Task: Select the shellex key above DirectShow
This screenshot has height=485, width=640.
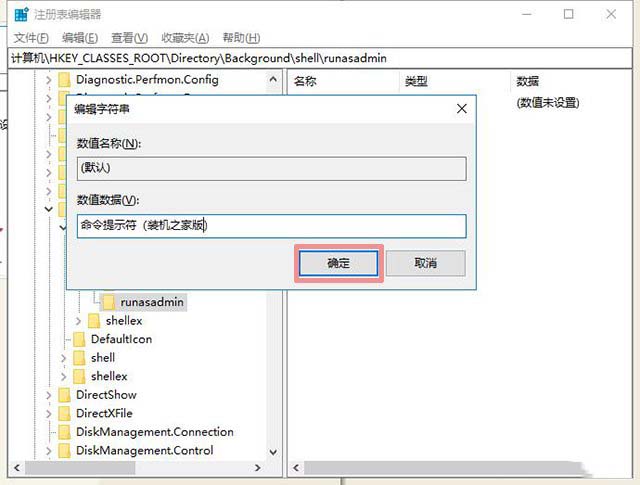Action: pyautogui.click(x=109, y=376)
